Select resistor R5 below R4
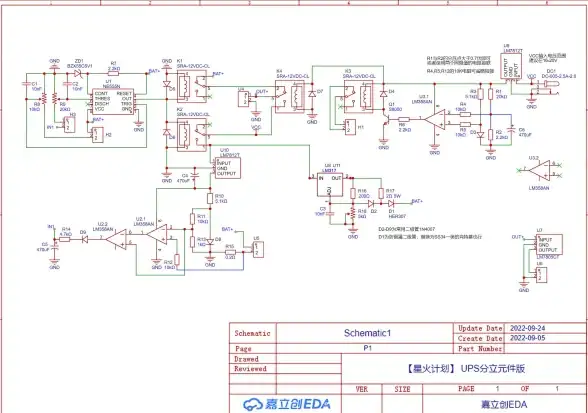Screen dimensions: 588x413 click(x=465, y=124)
